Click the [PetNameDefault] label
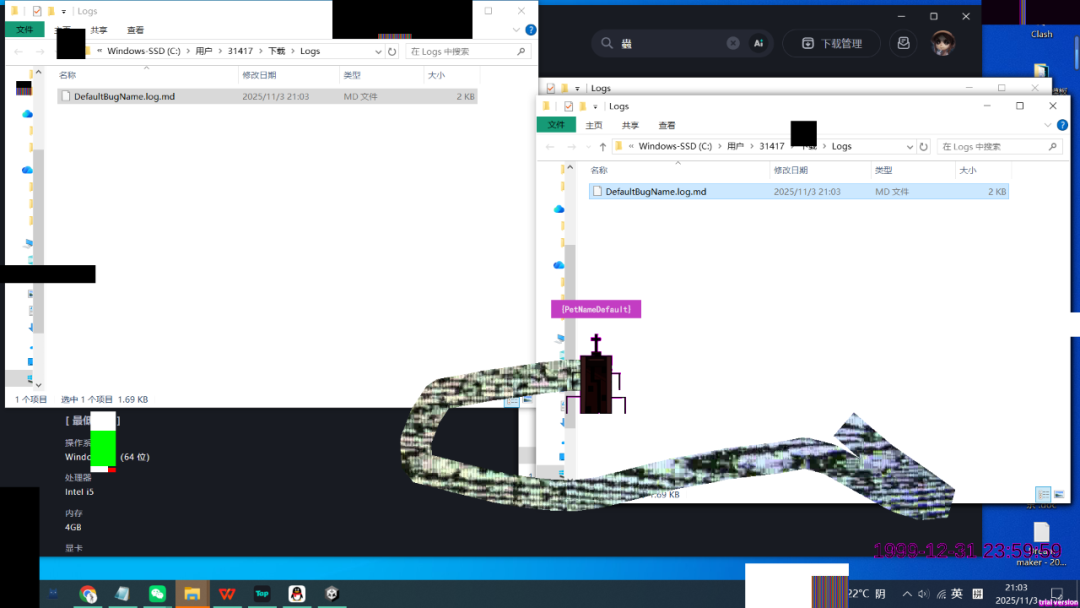1080x608 pixels. click(x=596, y=309)
